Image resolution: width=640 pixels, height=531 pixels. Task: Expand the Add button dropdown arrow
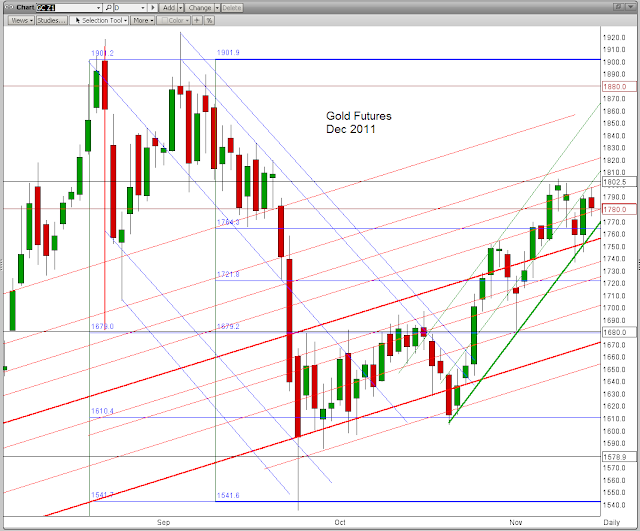(x=181, y=8)
